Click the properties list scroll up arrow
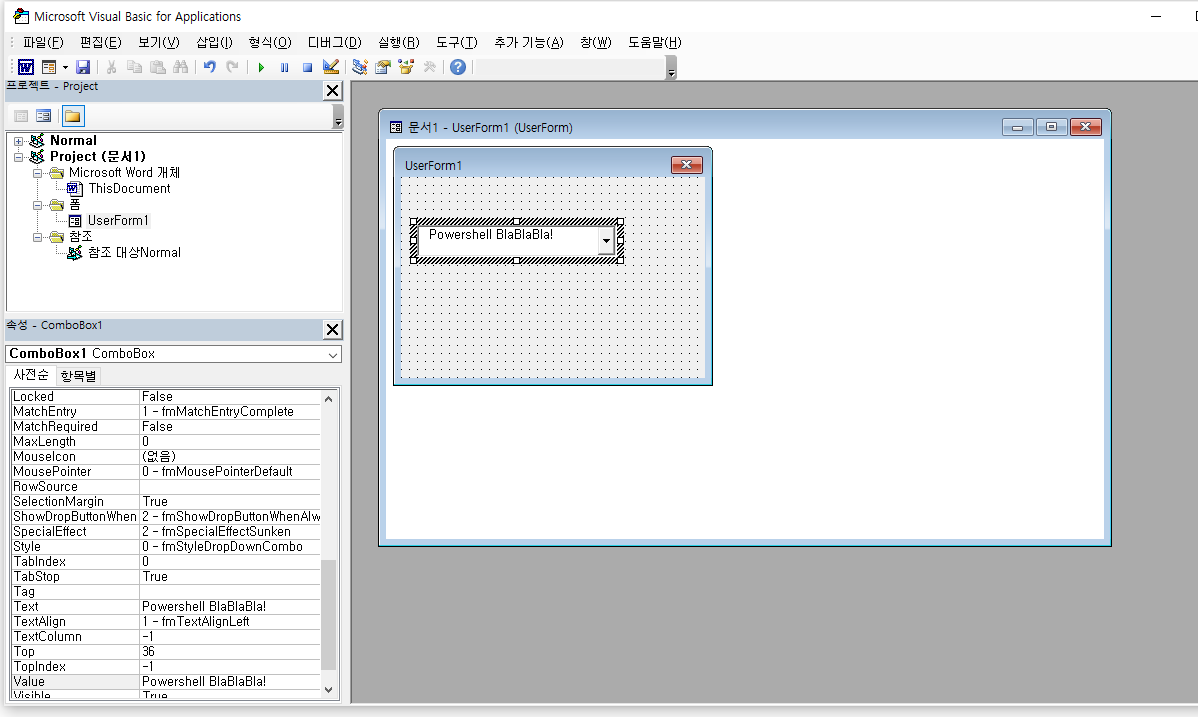The width and height of the screenshot is (1198, 717). [329, 399]
